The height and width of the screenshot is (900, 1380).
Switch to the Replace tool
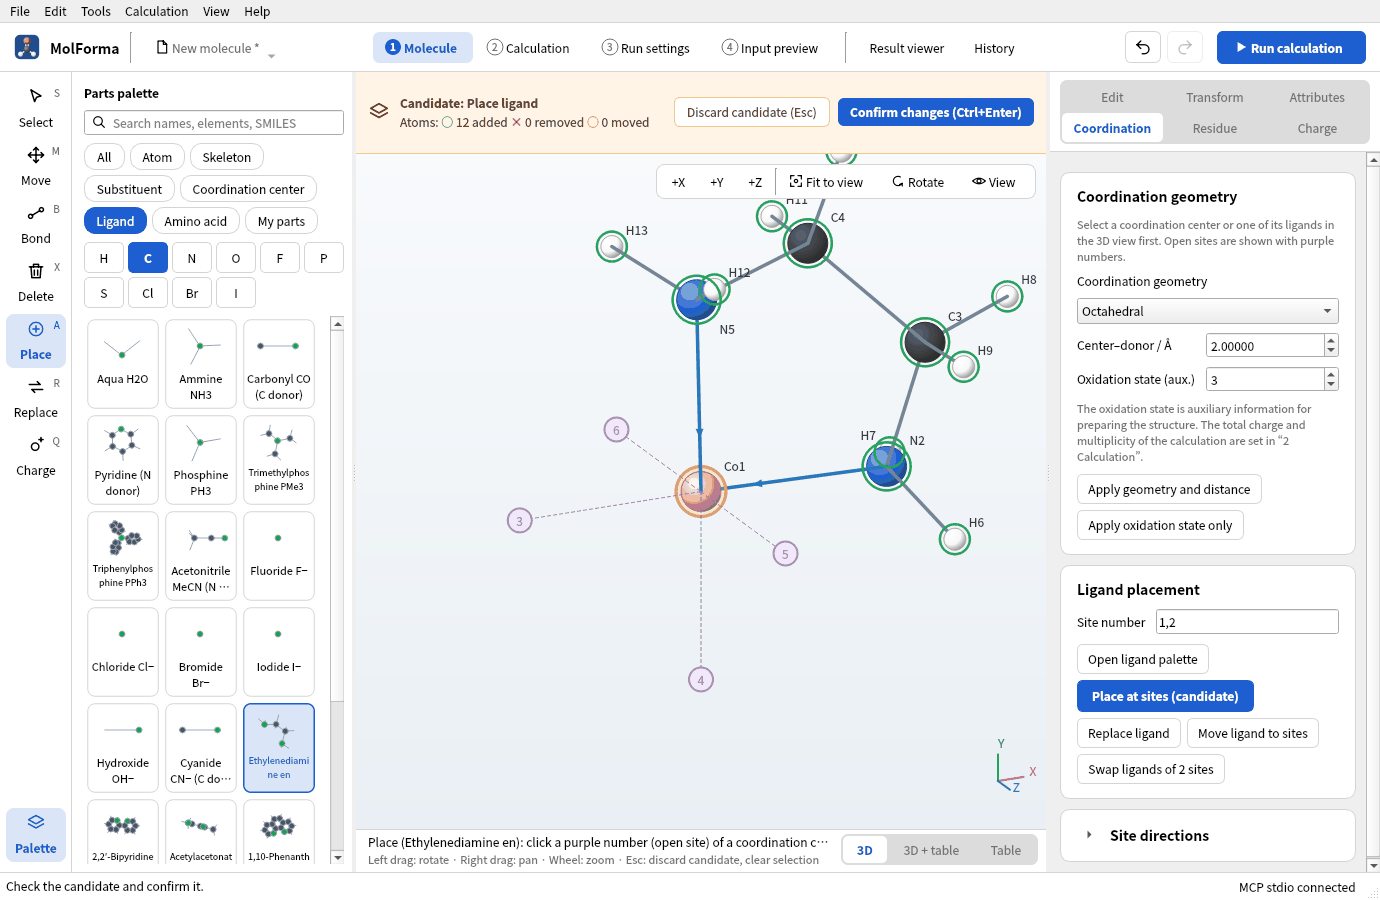coord(36,398)
